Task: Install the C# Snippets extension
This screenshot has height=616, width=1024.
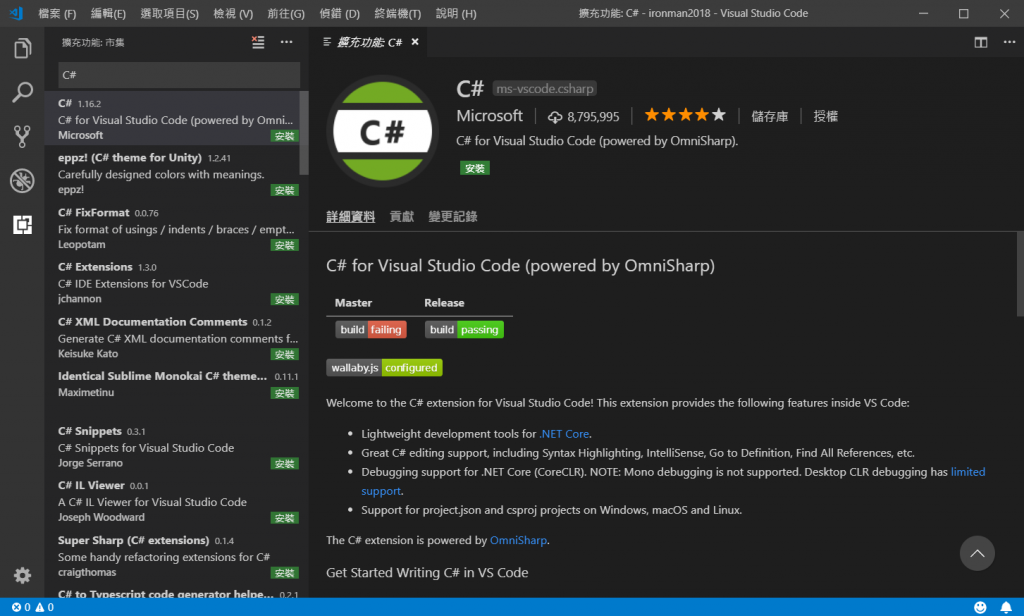Action: click(x=285, y=464)
